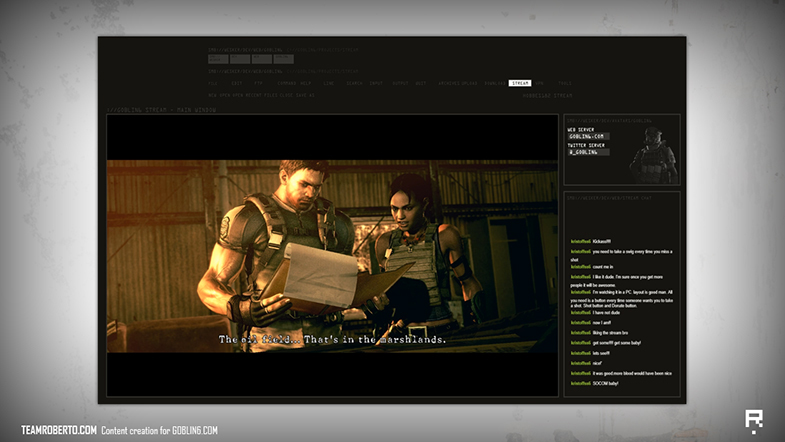Image resolution: width=785 pixels, height=442 pixels.
Task: Click the 'count me in' chat message
Action: click(603, 267)
